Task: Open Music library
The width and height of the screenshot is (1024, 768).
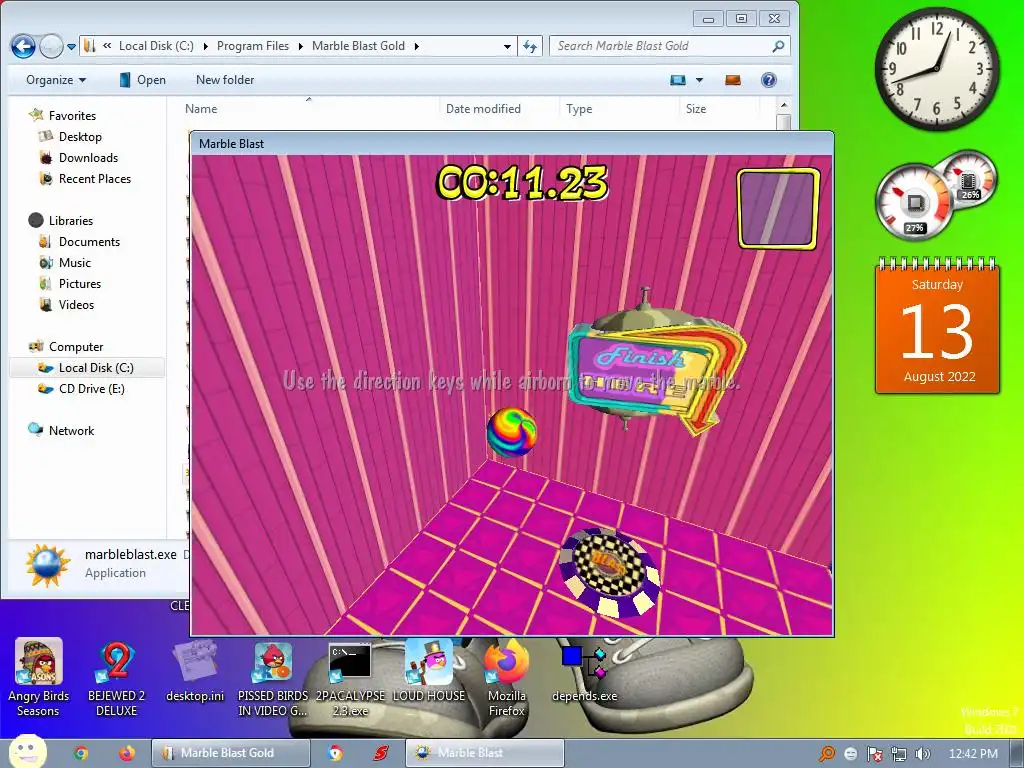Action: (74, 262)
